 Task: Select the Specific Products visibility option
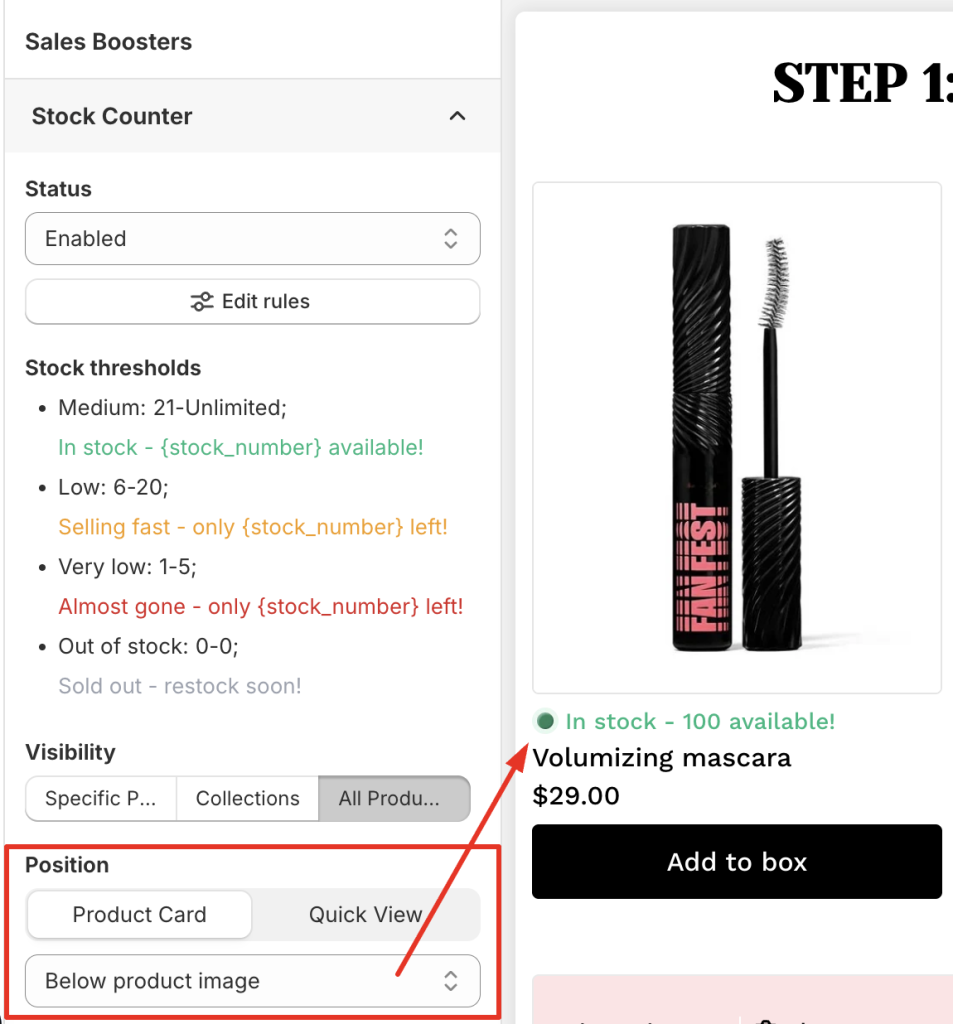pos(101,798)
